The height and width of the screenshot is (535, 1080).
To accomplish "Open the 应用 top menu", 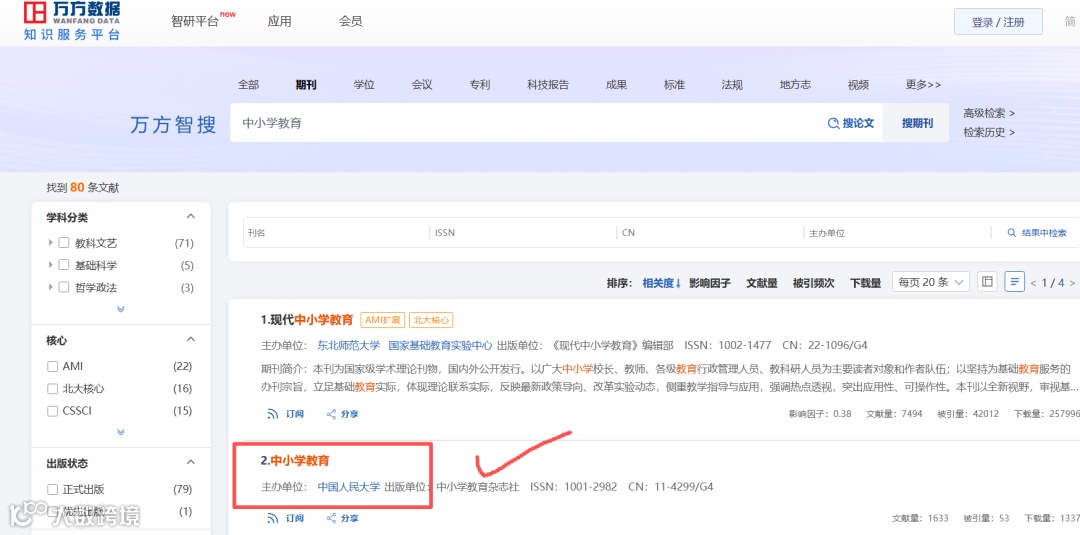I will point(280,21).
